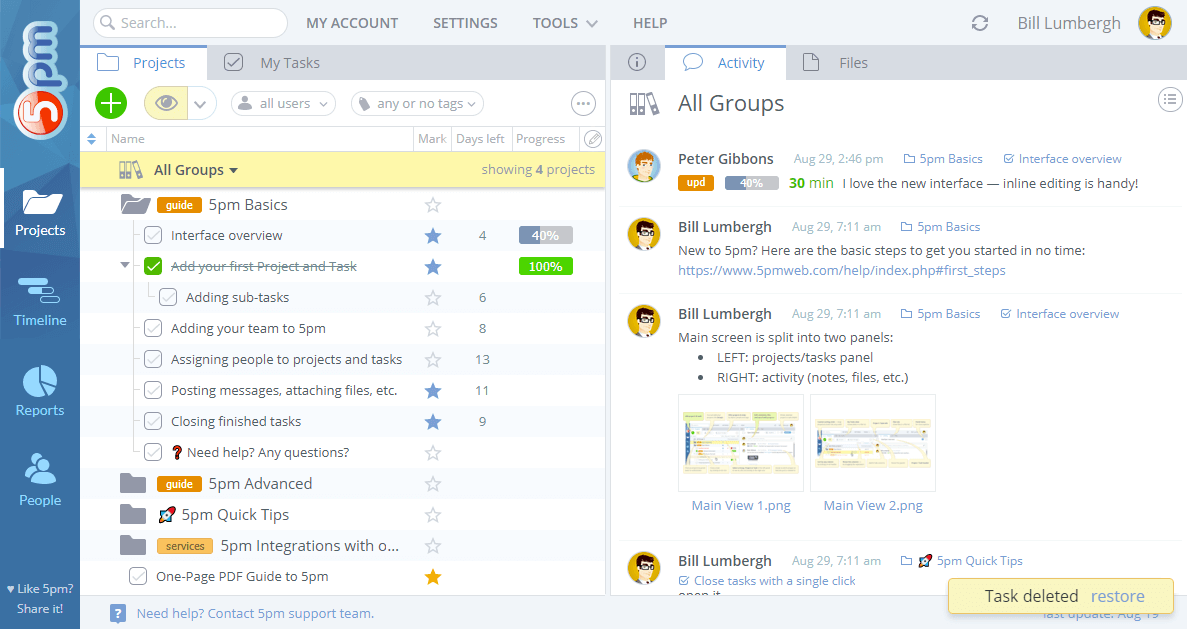This screenshot has height=629, width=1187.
Task: Switch activity panel to compact list view icon
Action: click(1170, 99)
